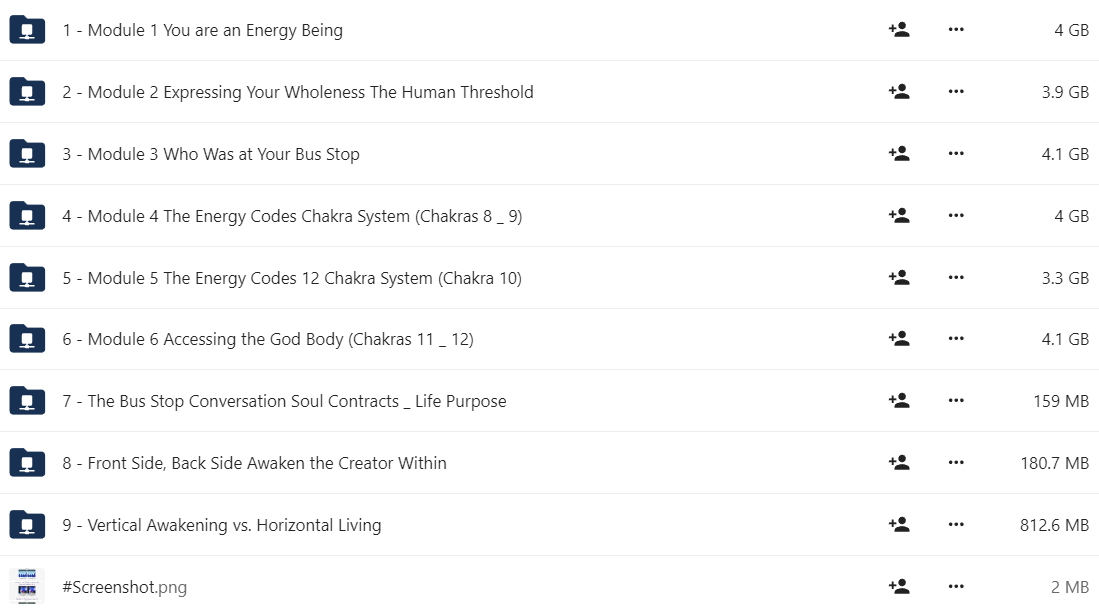The width and height of the screenshot is (1099, 613).
Task: Open more options for #Screenshot.png
Action: 956,586
